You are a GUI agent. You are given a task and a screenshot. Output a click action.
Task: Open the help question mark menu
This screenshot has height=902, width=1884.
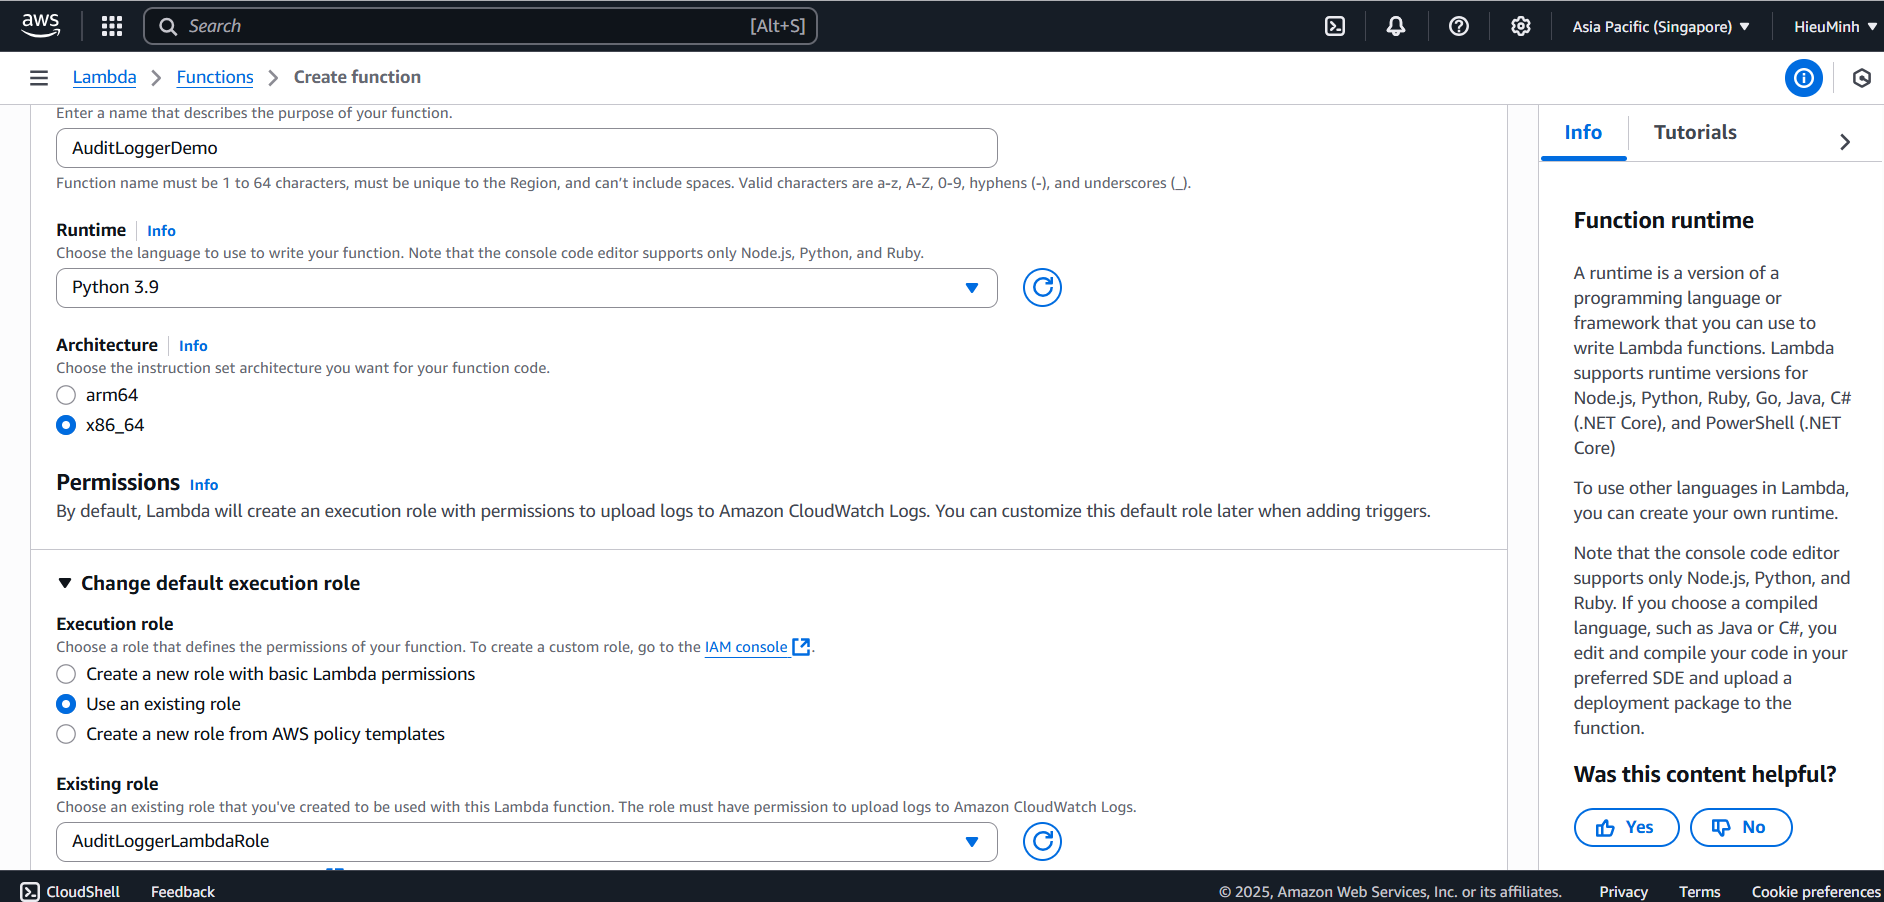(1459, 26)
